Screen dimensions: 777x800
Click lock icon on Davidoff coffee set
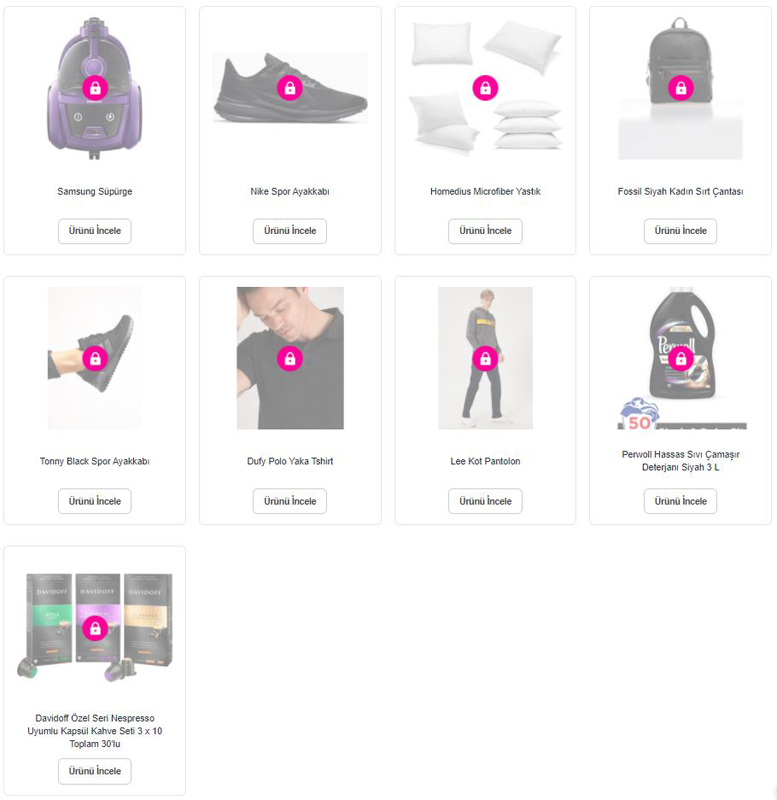[95, 628]
